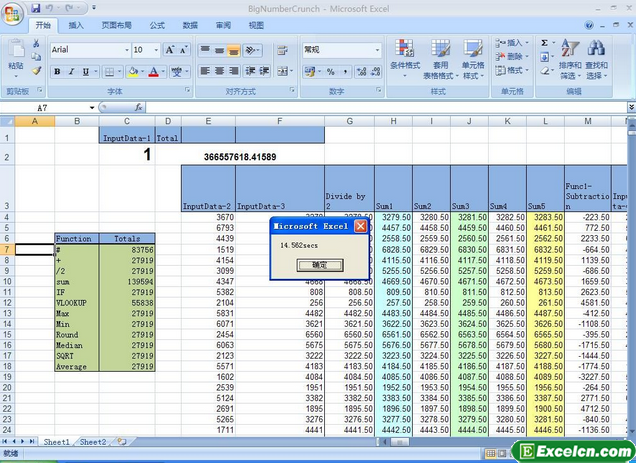Increase indent icon
Viewport: 636px width, 463px height.
264,71
